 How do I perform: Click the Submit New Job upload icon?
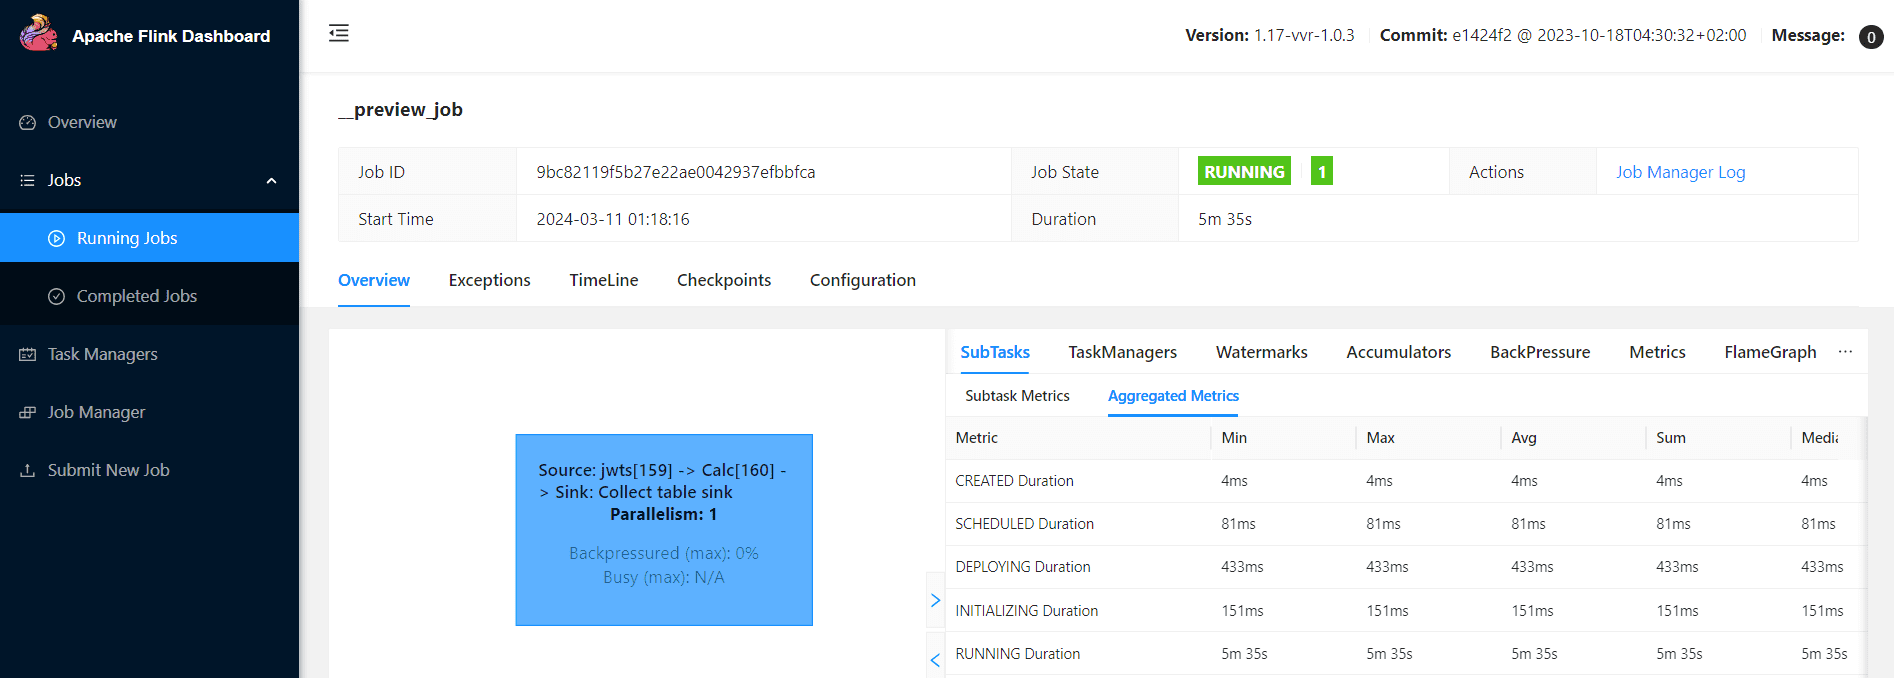(28, 470)
